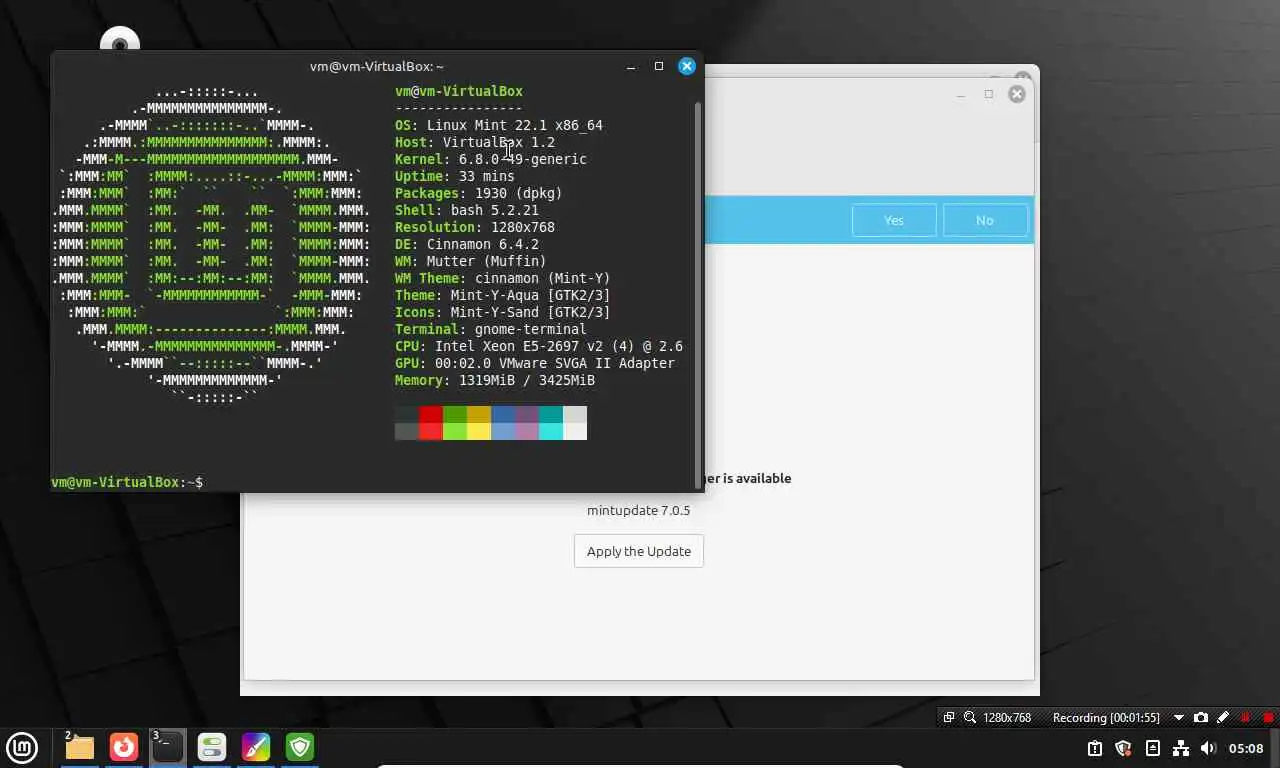Screen dimensions: 1280x768
Task: Switch to the Terminal panel icon
Action: [168, 747]
